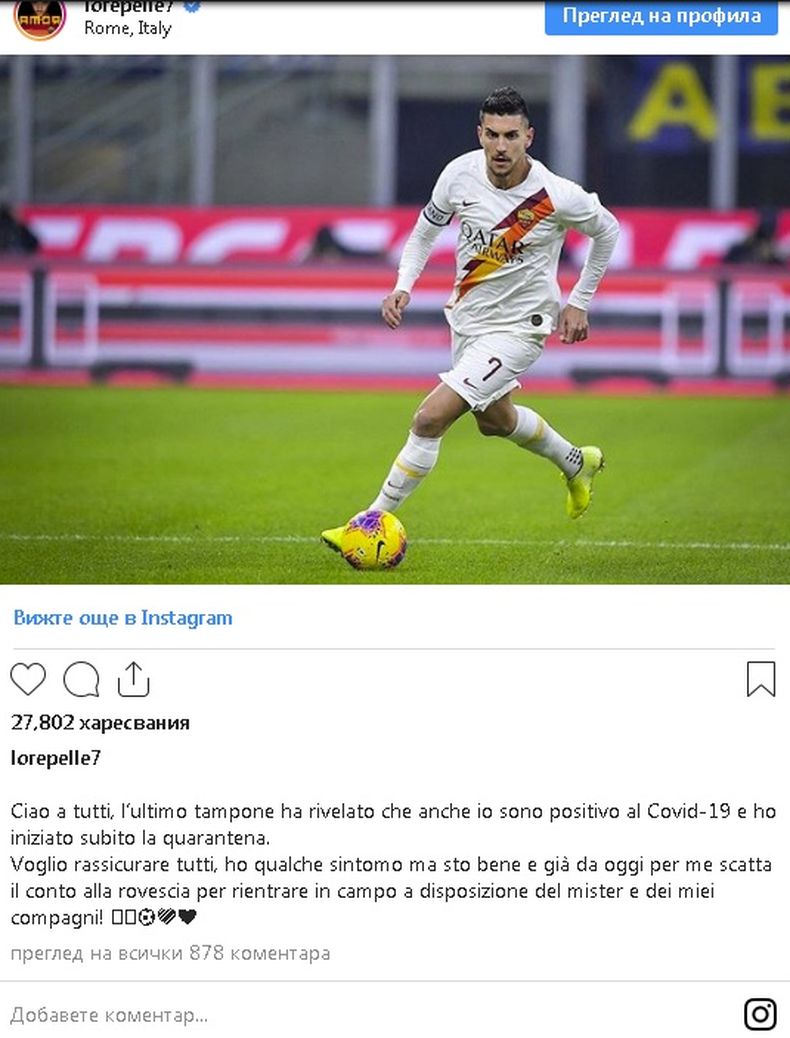Viewport: 790px width, 1038px height.
Task: Open comments via speech bubble icon
Action: [x=81, y=679]
